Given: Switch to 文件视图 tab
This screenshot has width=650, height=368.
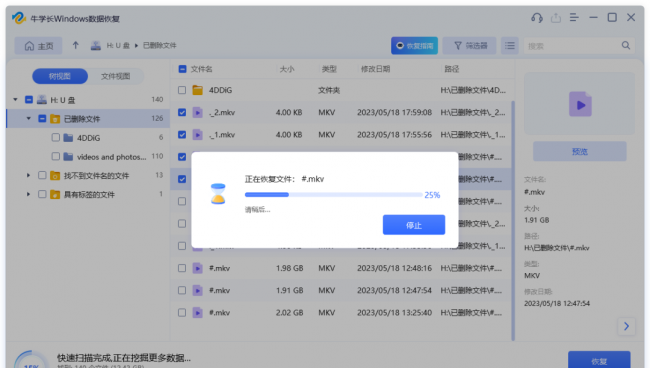Looking at the screenshot, I should click(116, 76).
